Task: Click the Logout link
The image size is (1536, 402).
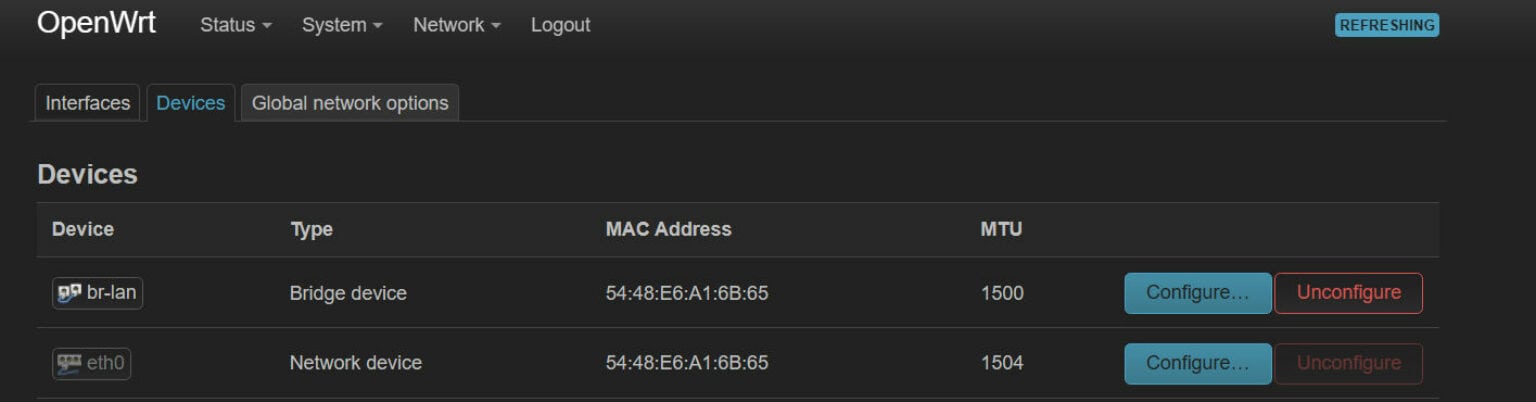Action: click(560, 25)
